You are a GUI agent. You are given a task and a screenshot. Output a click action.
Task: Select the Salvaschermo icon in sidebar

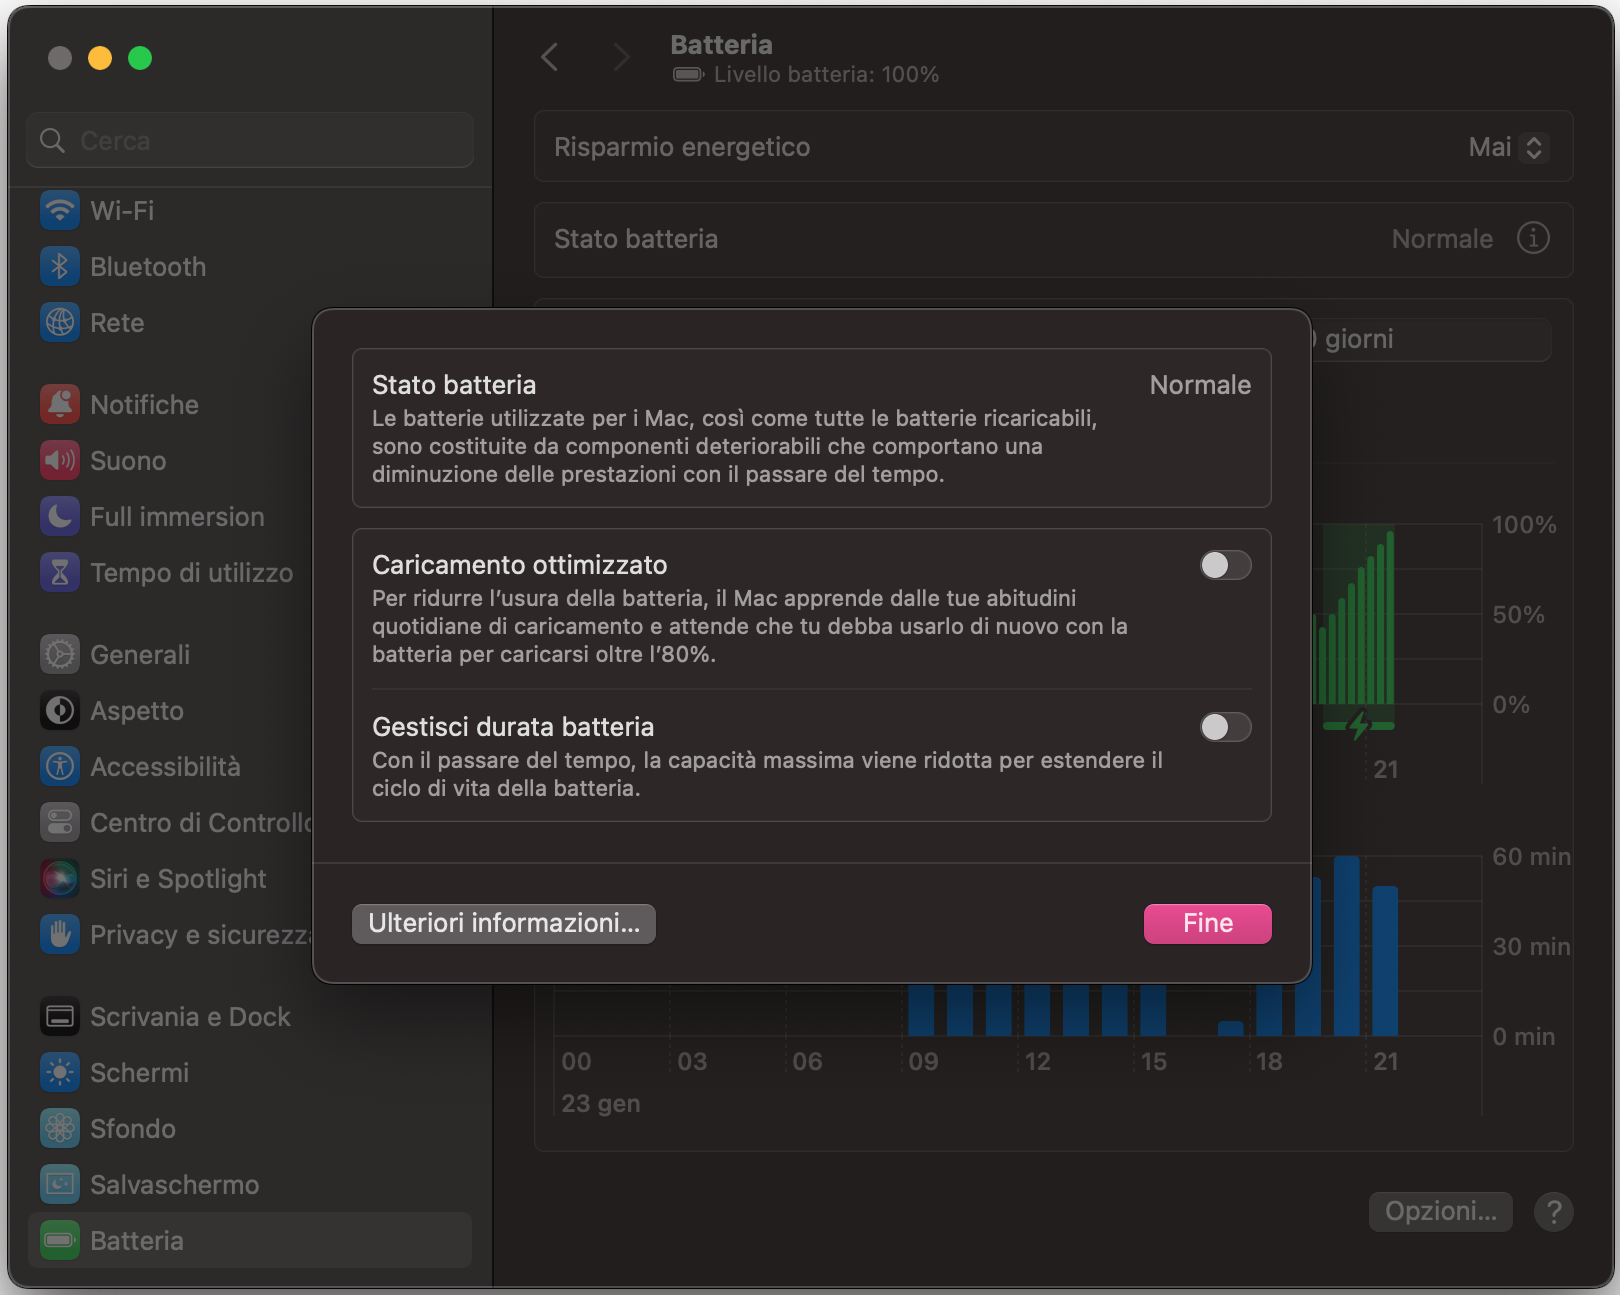pos(60,1184)
